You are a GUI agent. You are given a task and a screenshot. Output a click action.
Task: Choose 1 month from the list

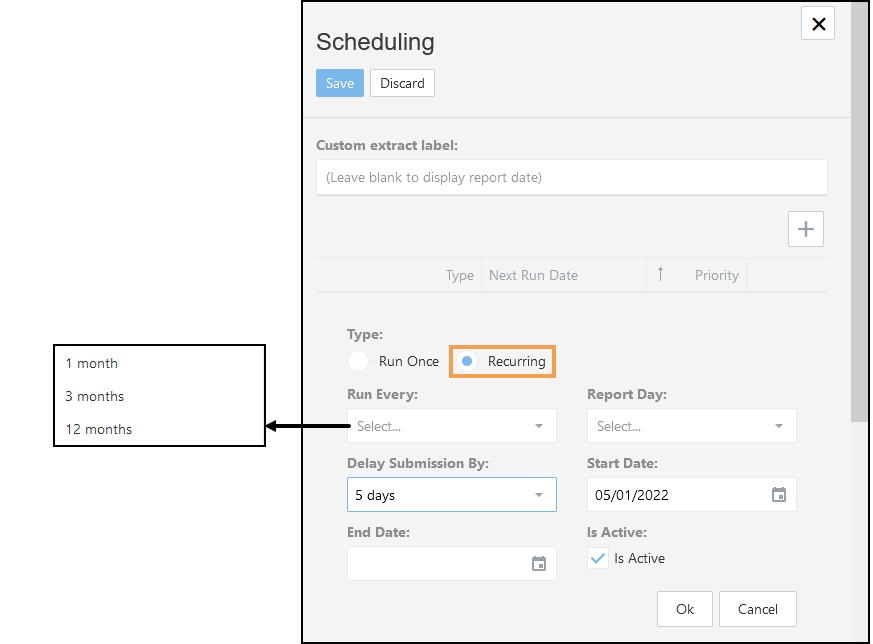click(92, 363)
